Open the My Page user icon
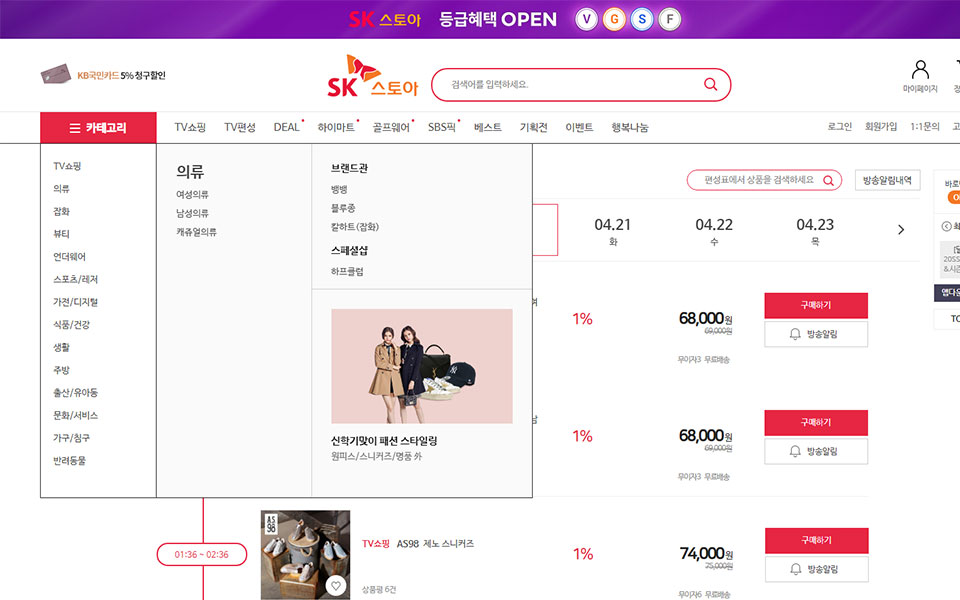 920,70
